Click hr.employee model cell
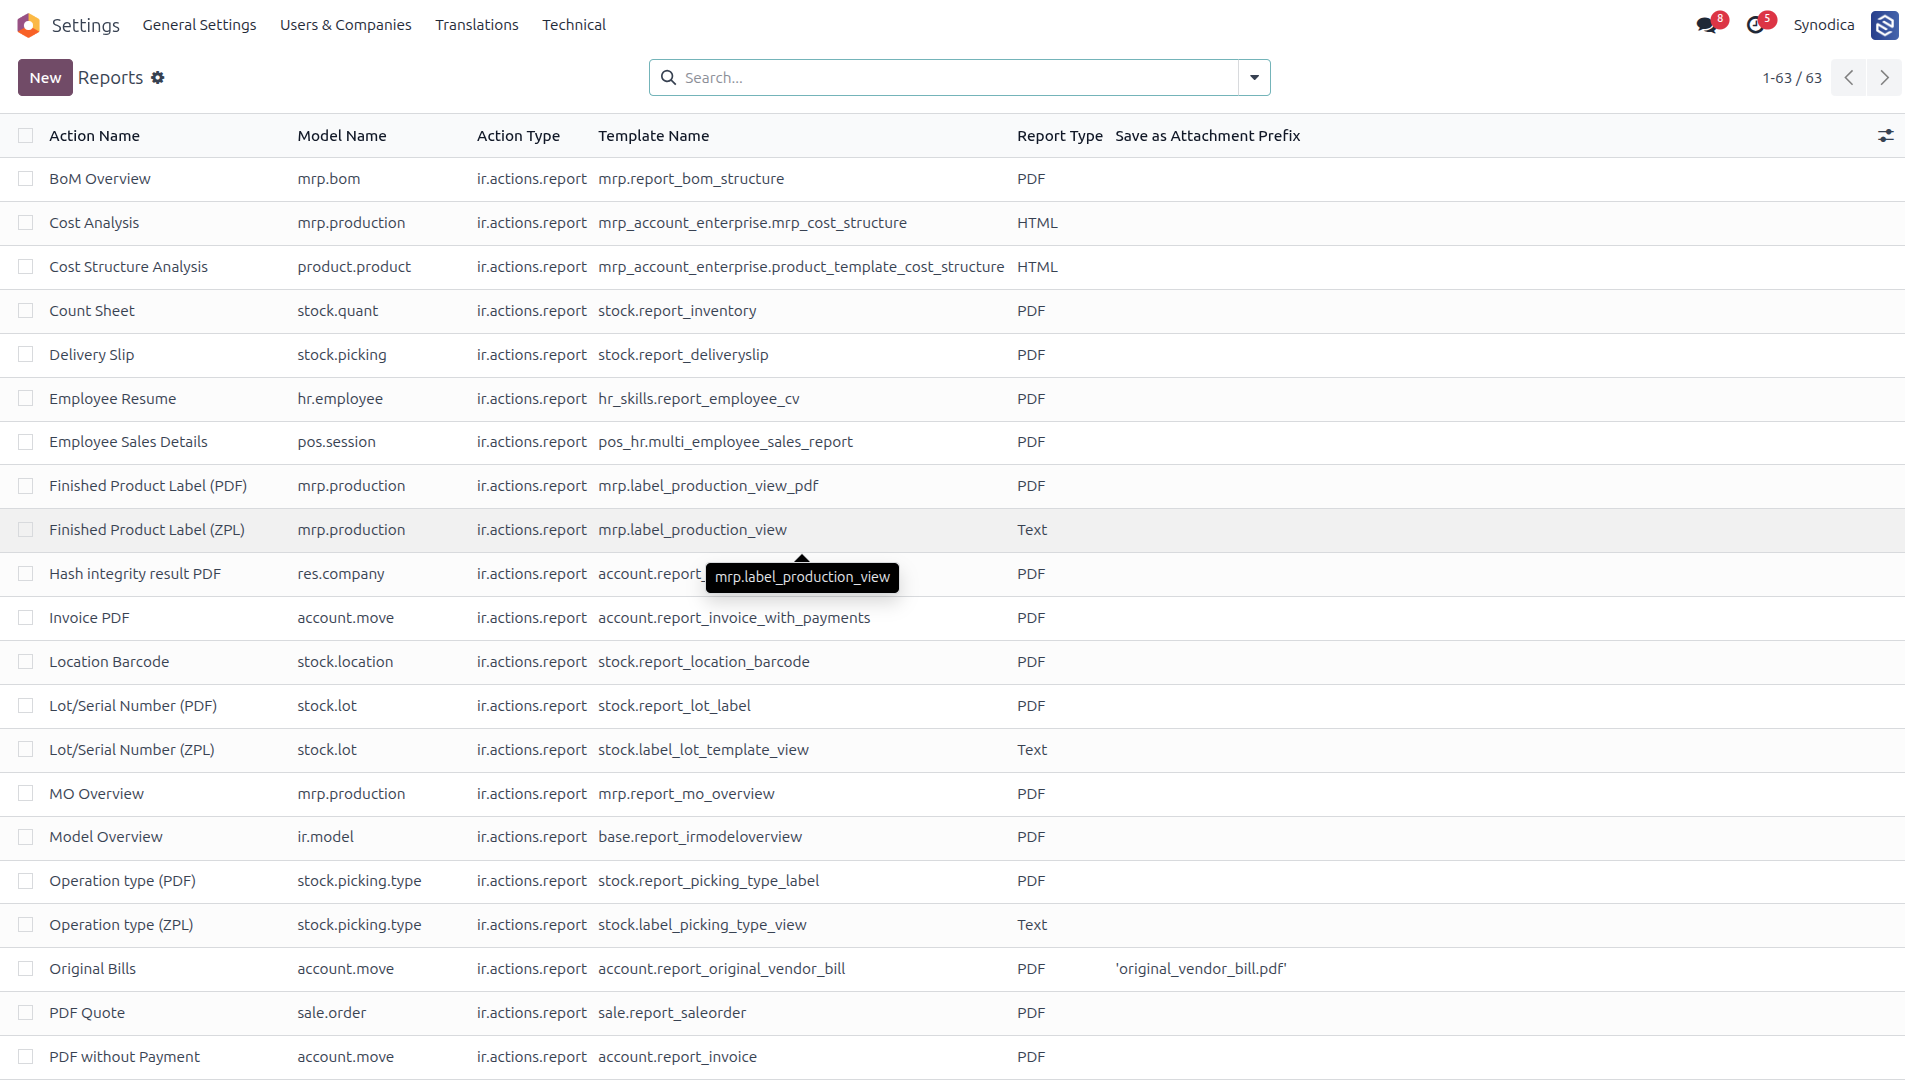Screen dimensions: 1905x1080 tap(340, 399)
